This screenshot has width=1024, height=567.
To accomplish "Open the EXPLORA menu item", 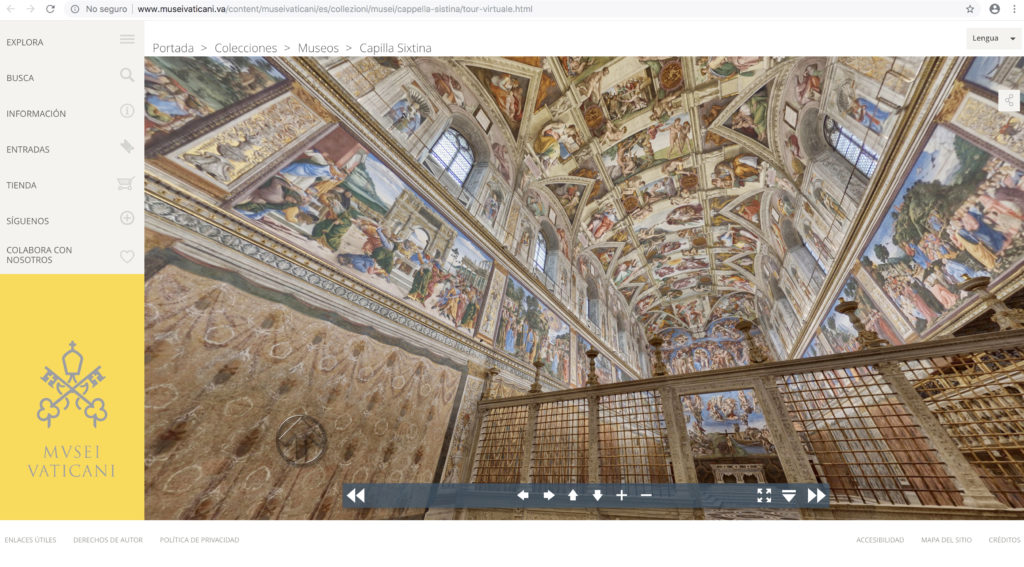I will pyautogui.click(x=25, y=42).
